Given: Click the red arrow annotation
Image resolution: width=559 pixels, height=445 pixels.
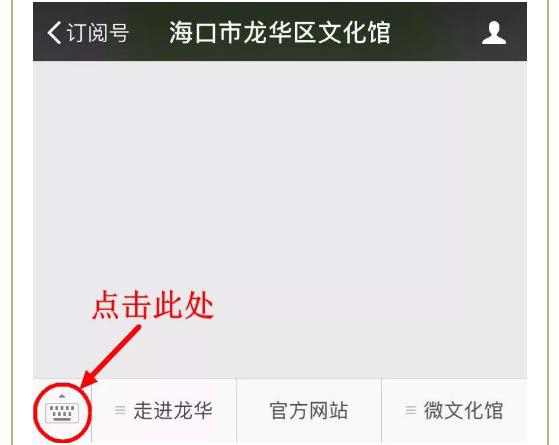Looking at the screenshot, I should click(x=111, y=356).
